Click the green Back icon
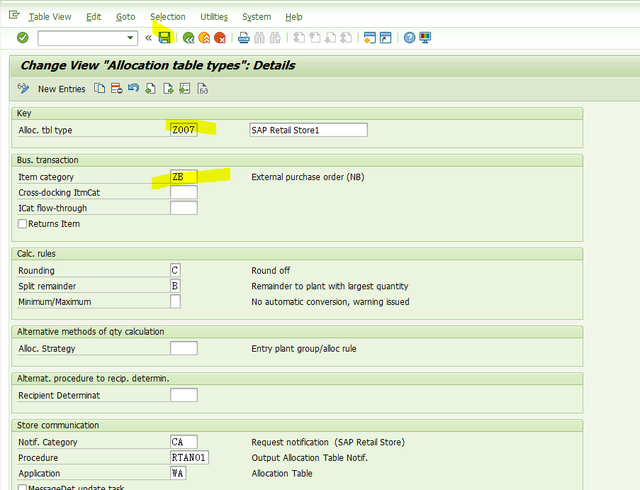This screenshot has height=490, width=640. [x=188, y=38]
